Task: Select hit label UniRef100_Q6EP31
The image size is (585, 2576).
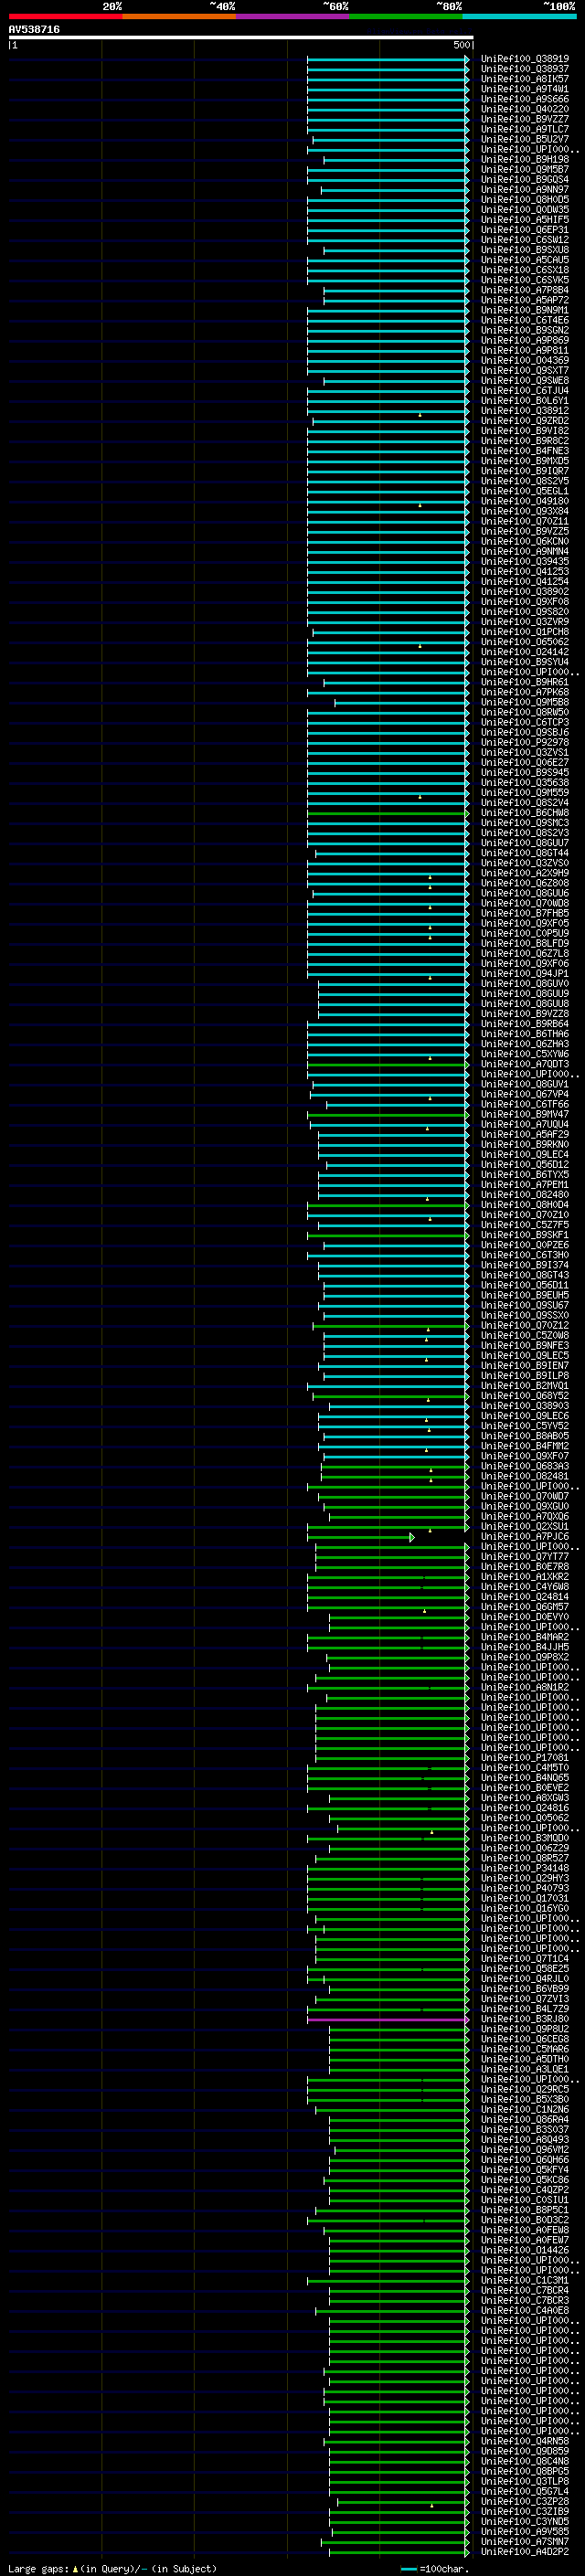Action: tap(524, 230)
